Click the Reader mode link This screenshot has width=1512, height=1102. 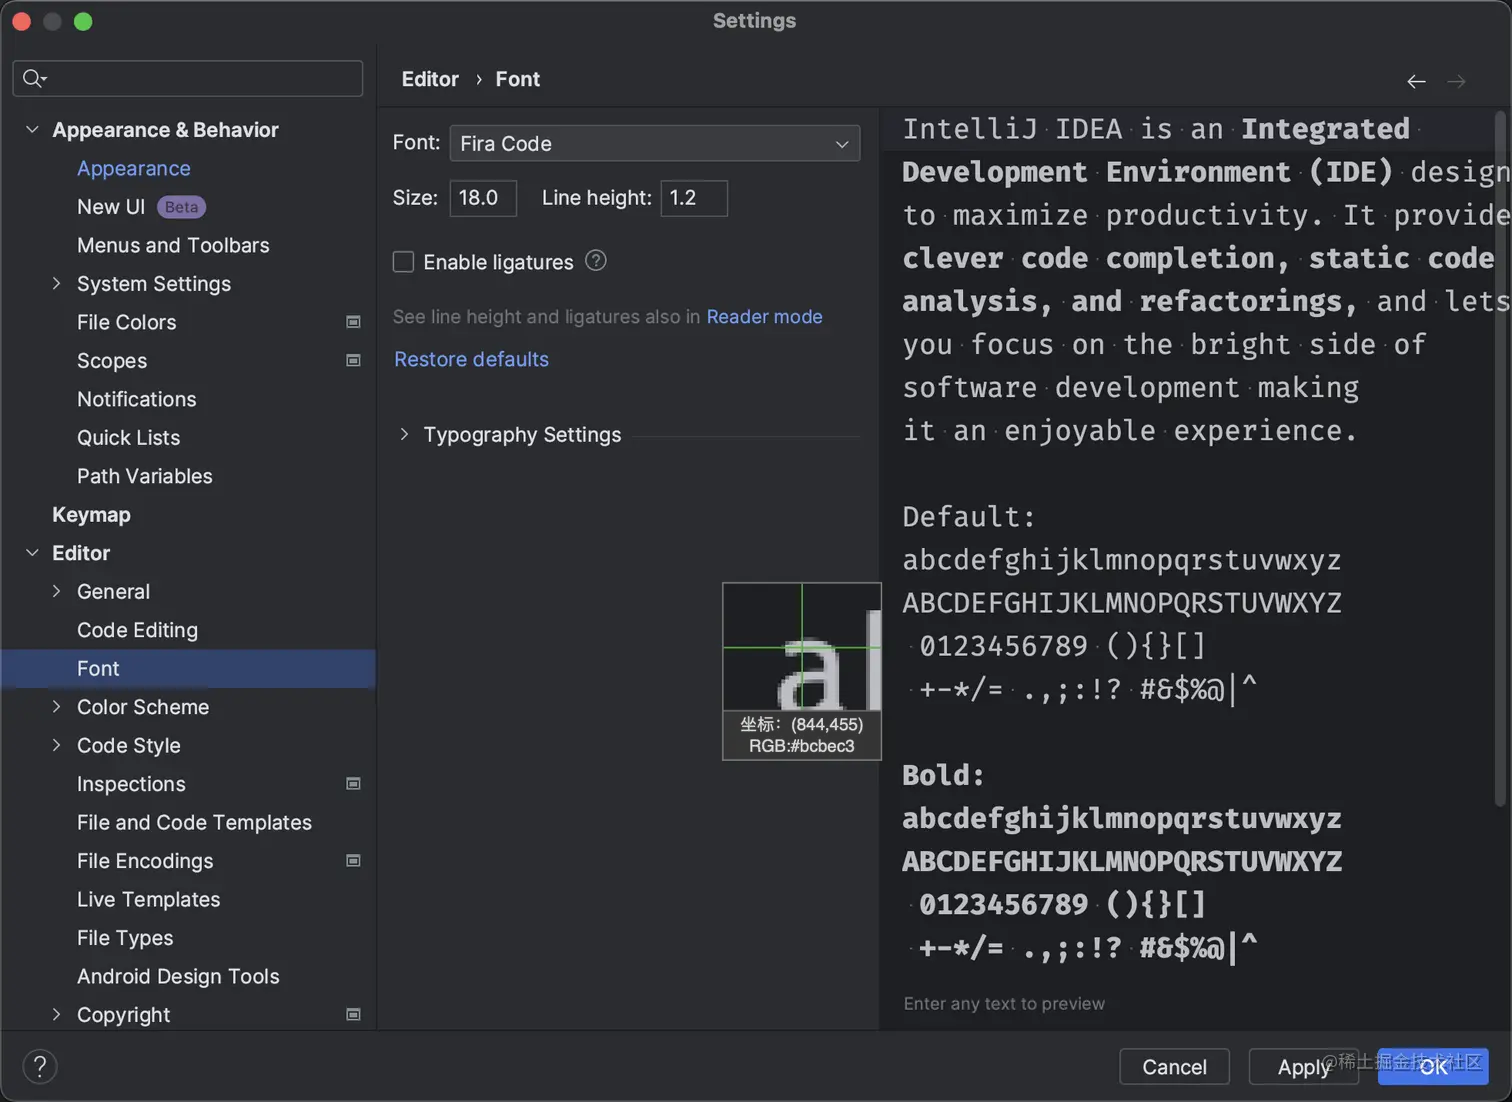[764, 317]
